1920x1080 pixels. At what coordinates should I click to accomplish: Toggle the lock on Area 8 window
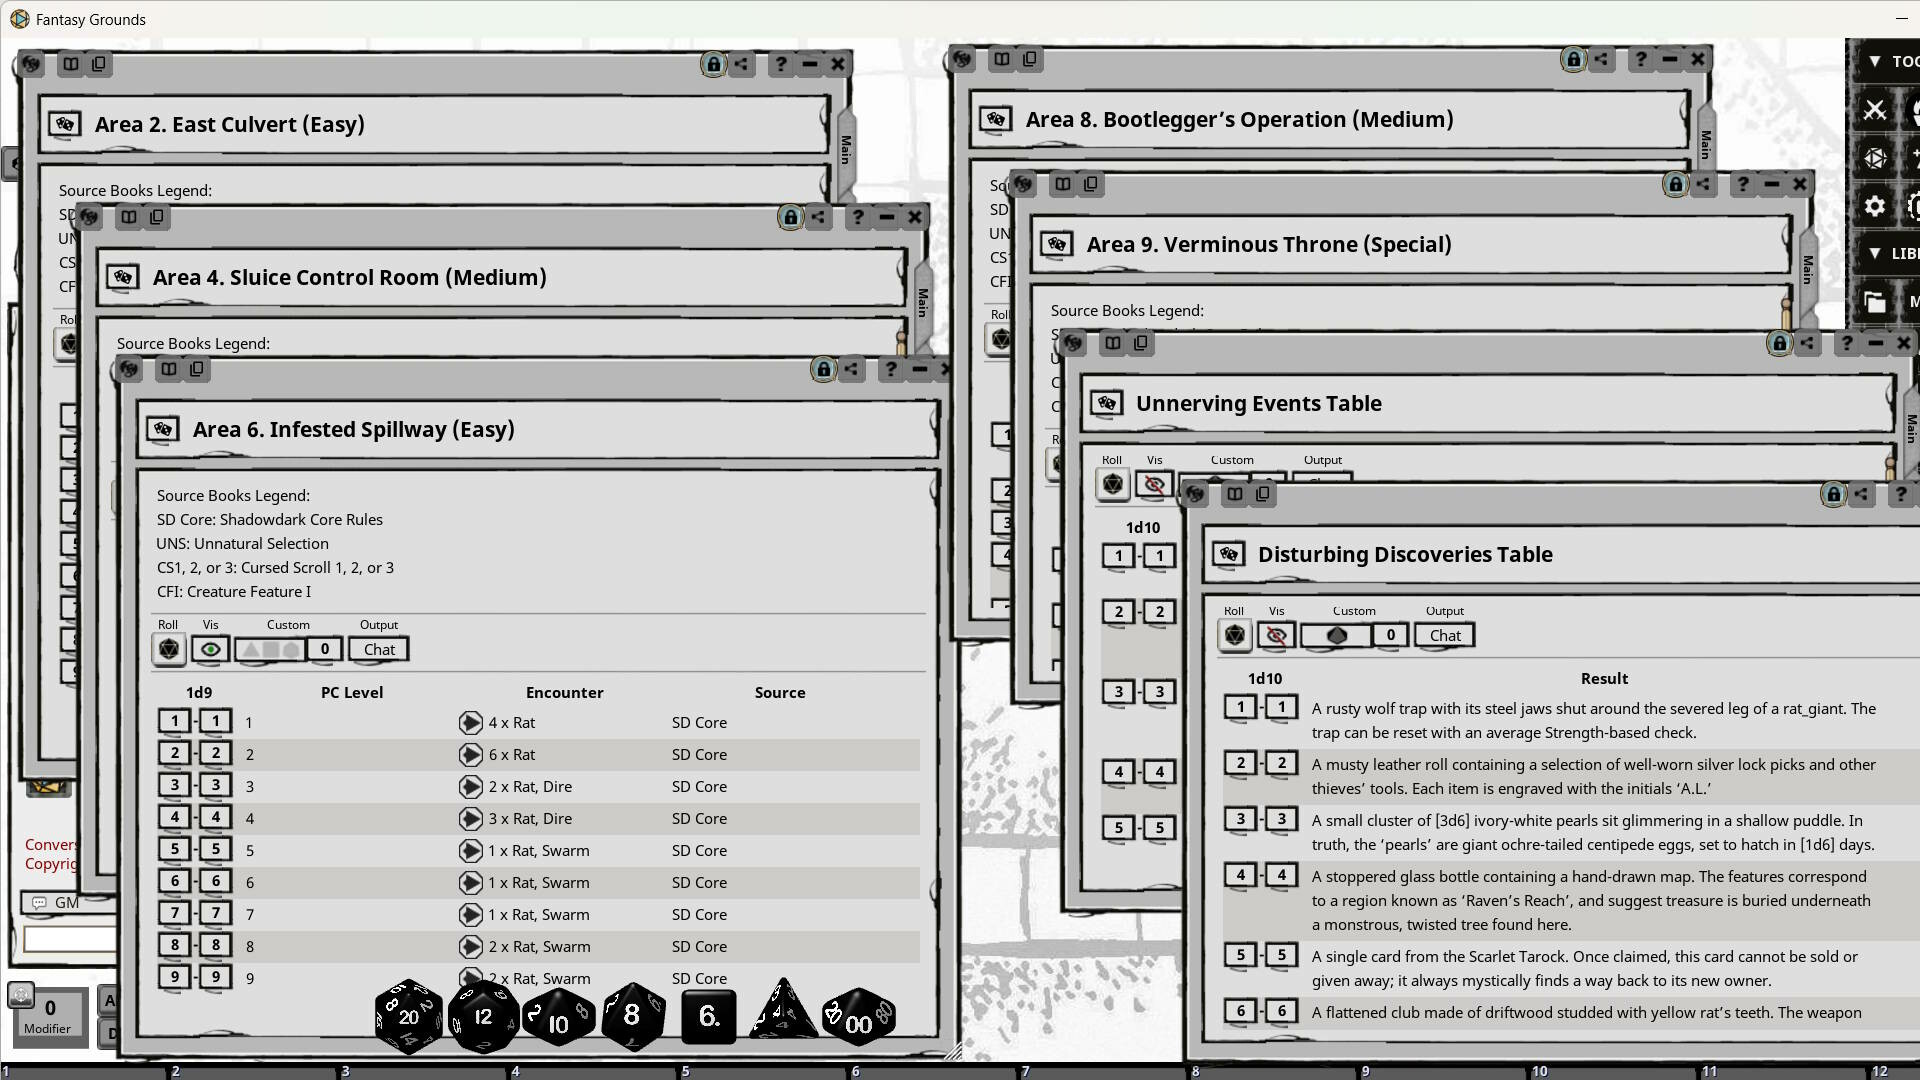1571,59
